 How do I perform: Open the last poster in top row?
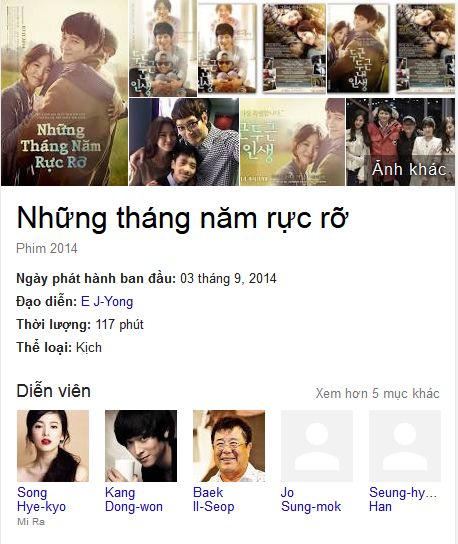coord(425,48)
